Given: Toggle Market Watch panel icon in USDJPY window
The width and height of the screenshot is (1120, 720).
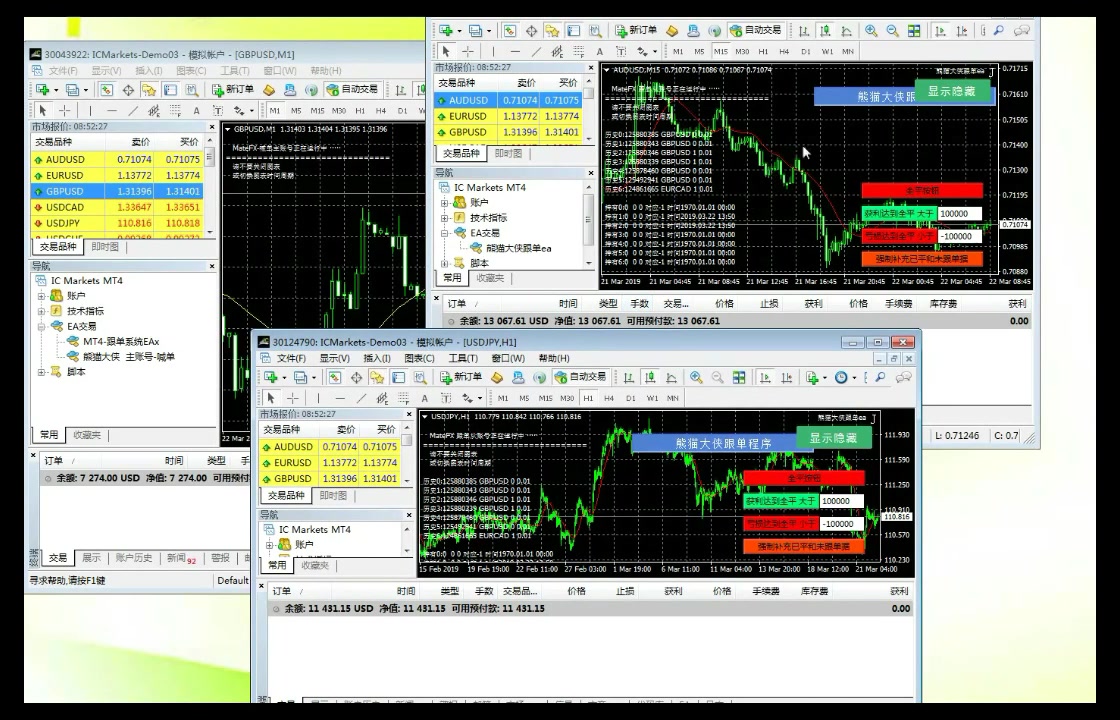Looking at the screenshot, I should click(x=334, y=377).
